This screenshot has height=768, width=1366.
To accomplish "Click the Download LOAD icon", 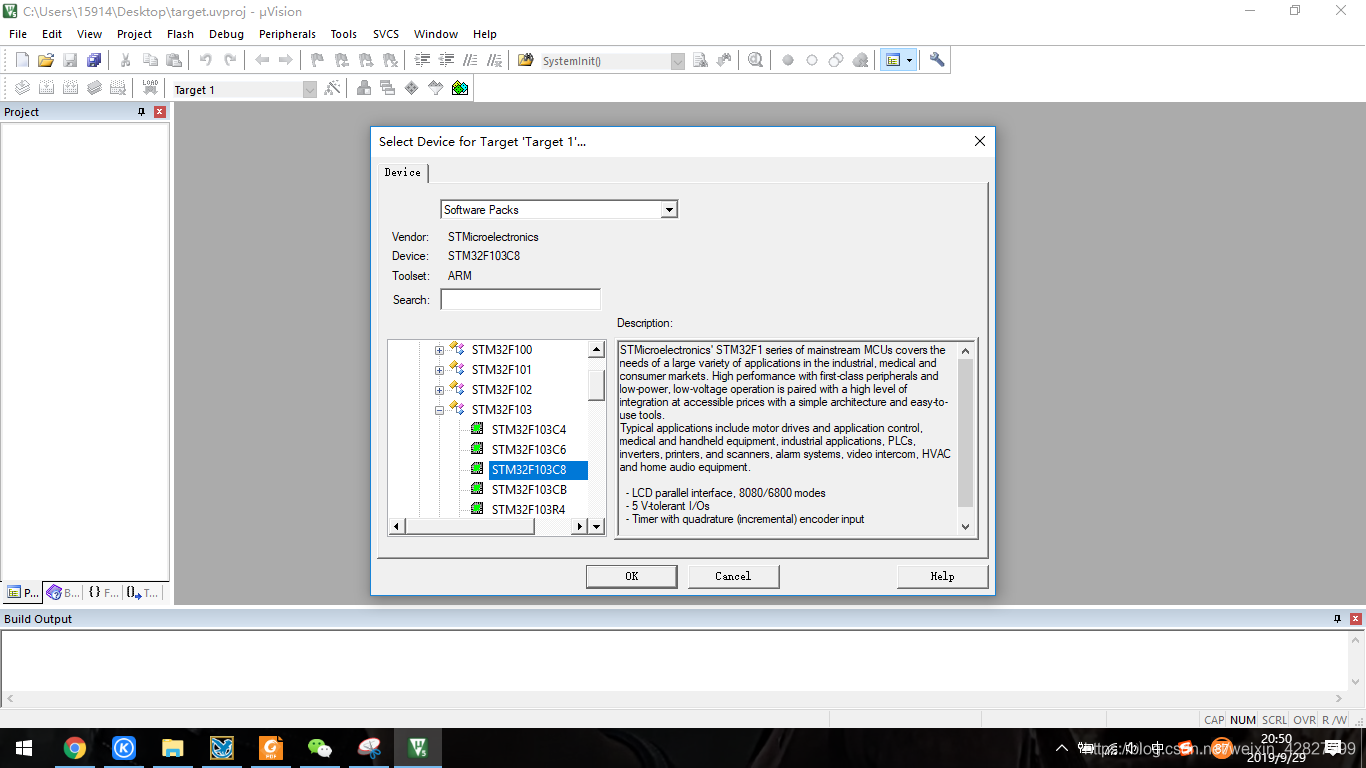I will point(150,88).
